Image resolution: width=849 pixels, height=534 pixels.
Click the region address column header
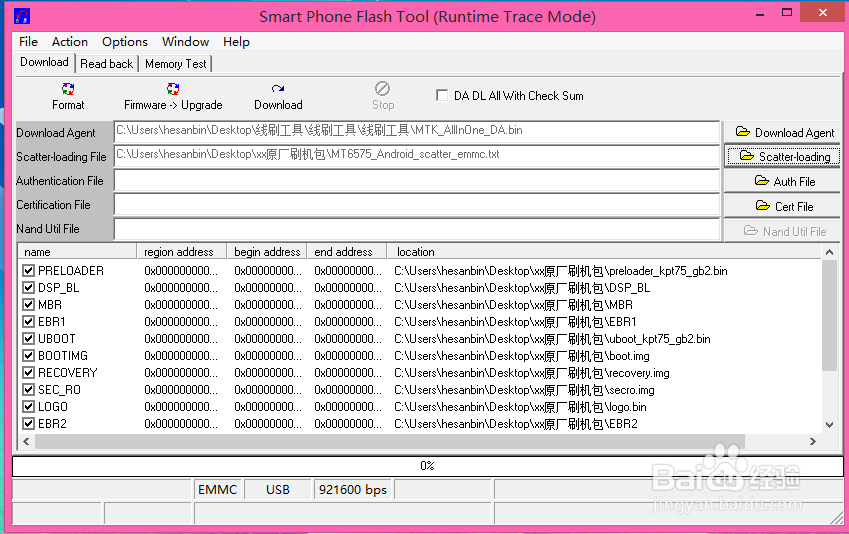(x=181, y=252)
